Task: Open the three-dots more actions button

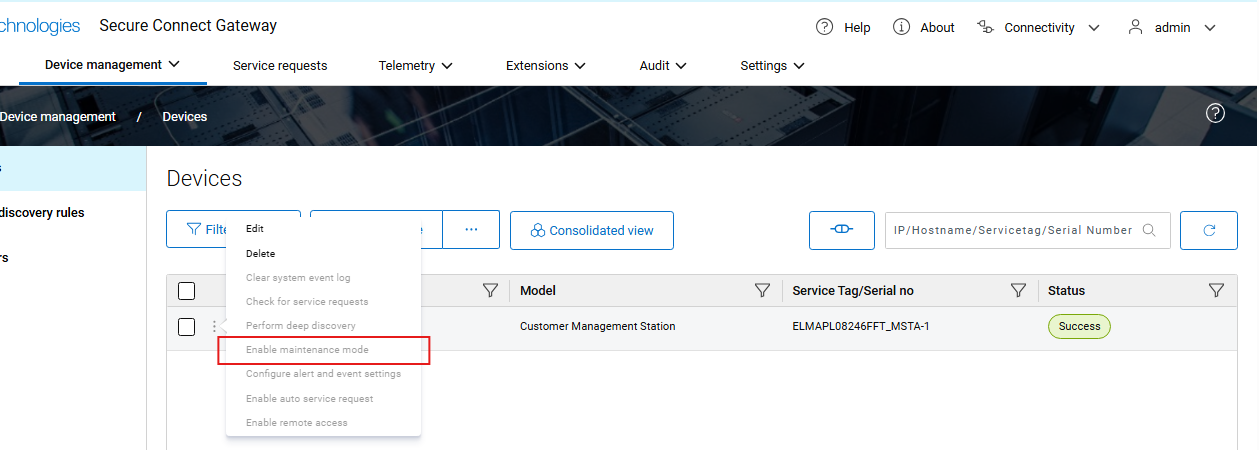Action: coord(471,230)
